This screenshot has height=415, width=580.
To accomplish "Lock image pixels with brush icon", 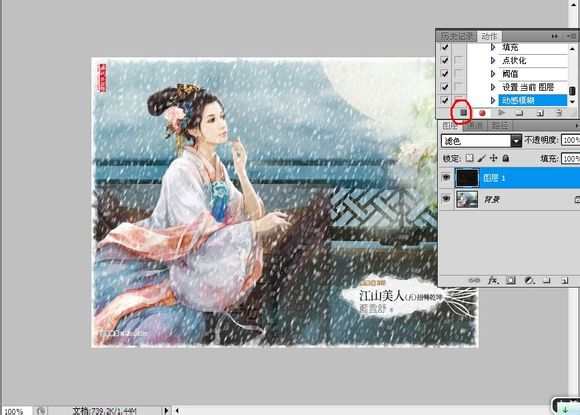I will tap(481, 158).
